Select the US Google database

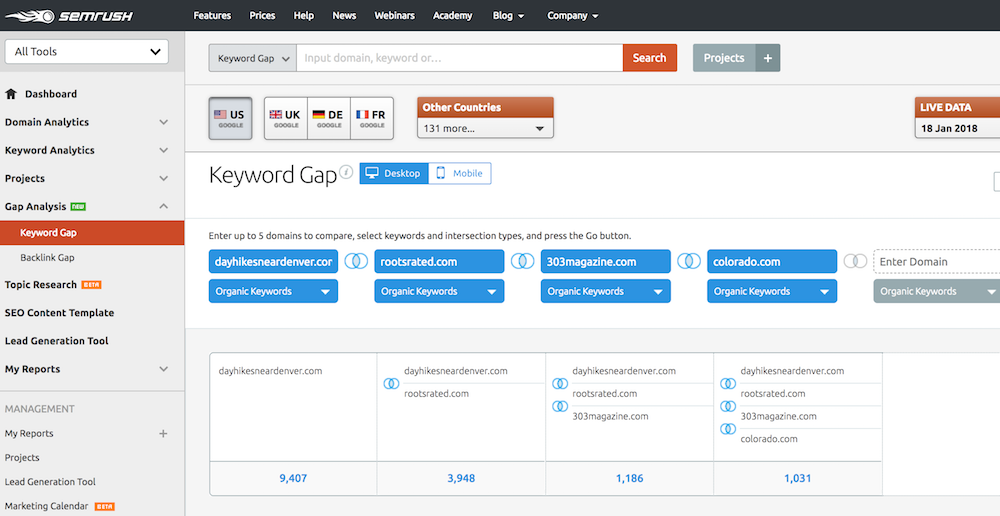click(230, 118)
